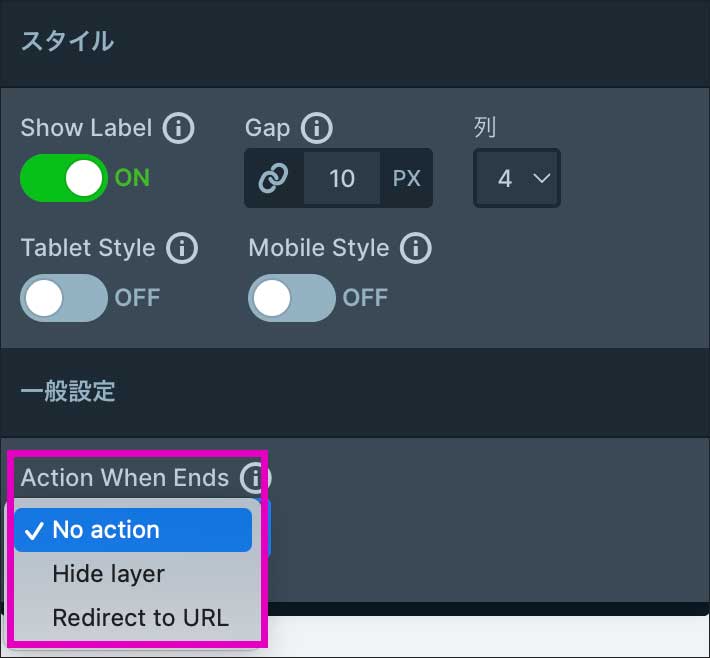Viewport: 710px width, 658px height.
Task: Click the Mobile Style text label
Action: pos(318,248)
